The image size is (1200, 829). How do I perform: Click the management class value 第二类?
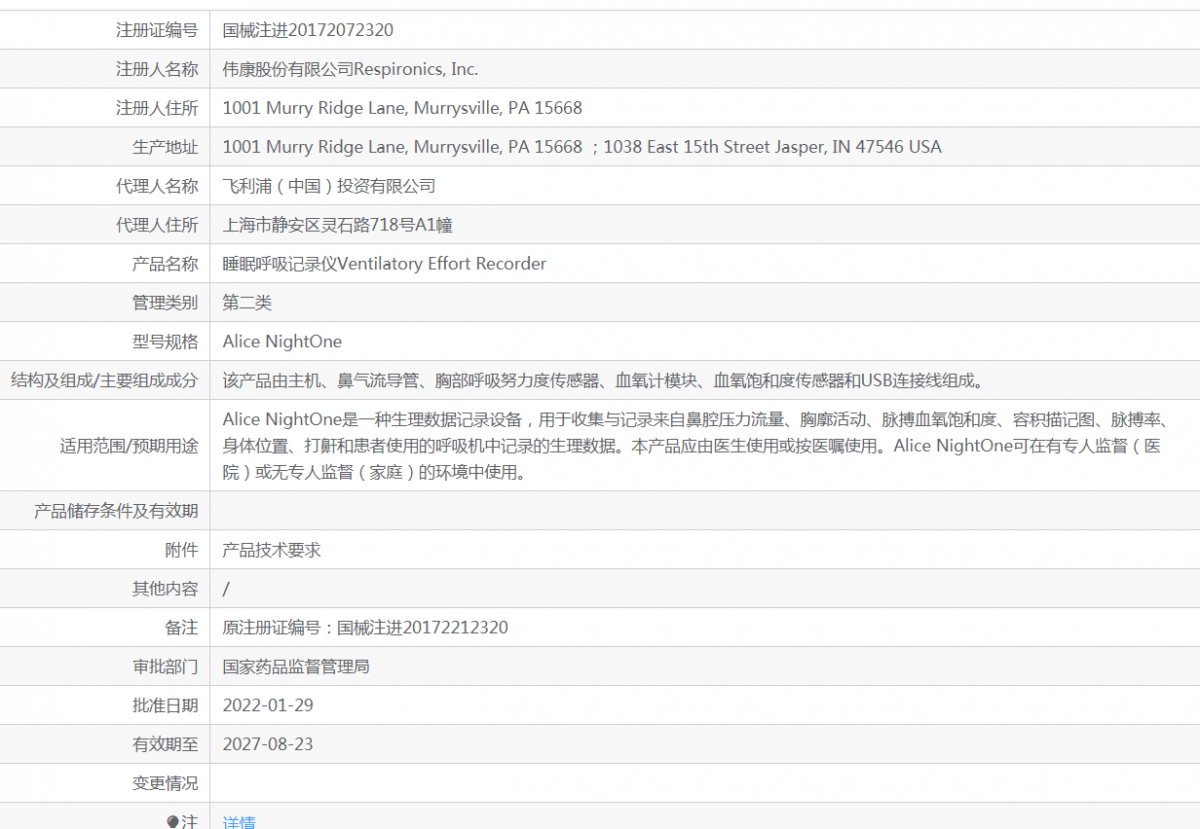(x=247, y=303)
